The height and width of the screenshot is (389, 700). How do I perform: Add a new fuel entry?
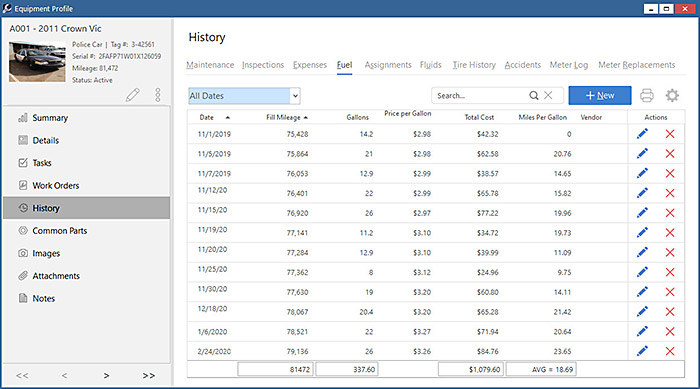[x=600, y=95]
